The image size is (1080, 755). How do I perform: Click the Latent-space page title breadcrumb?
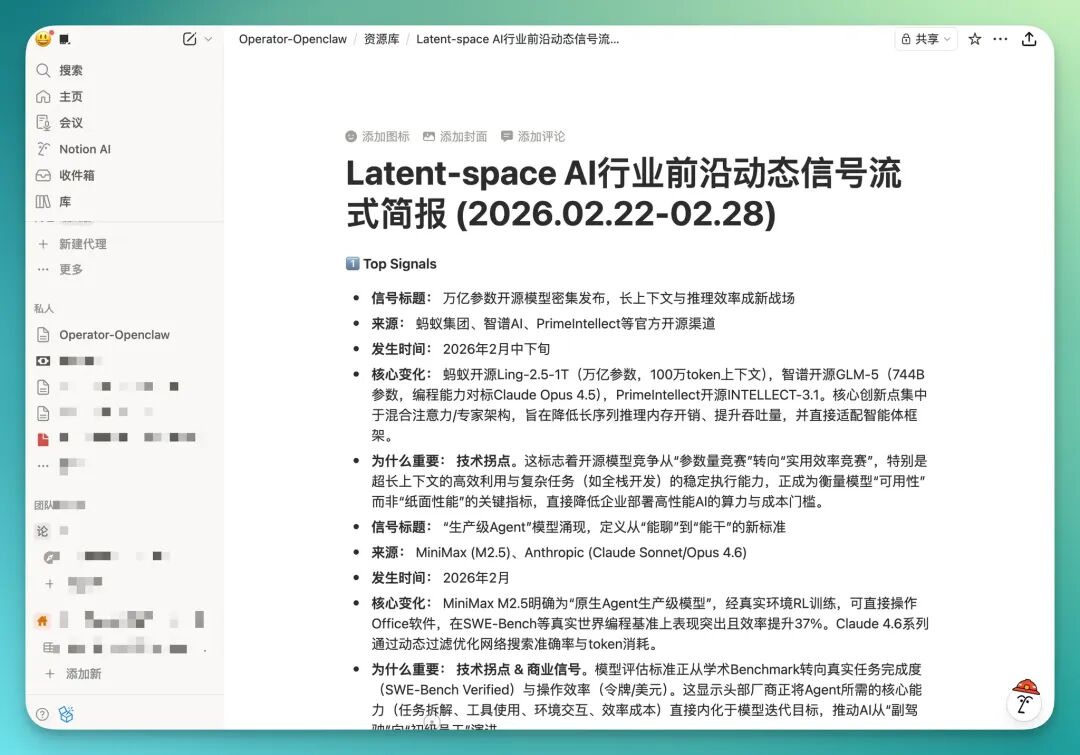pos(517,39)
